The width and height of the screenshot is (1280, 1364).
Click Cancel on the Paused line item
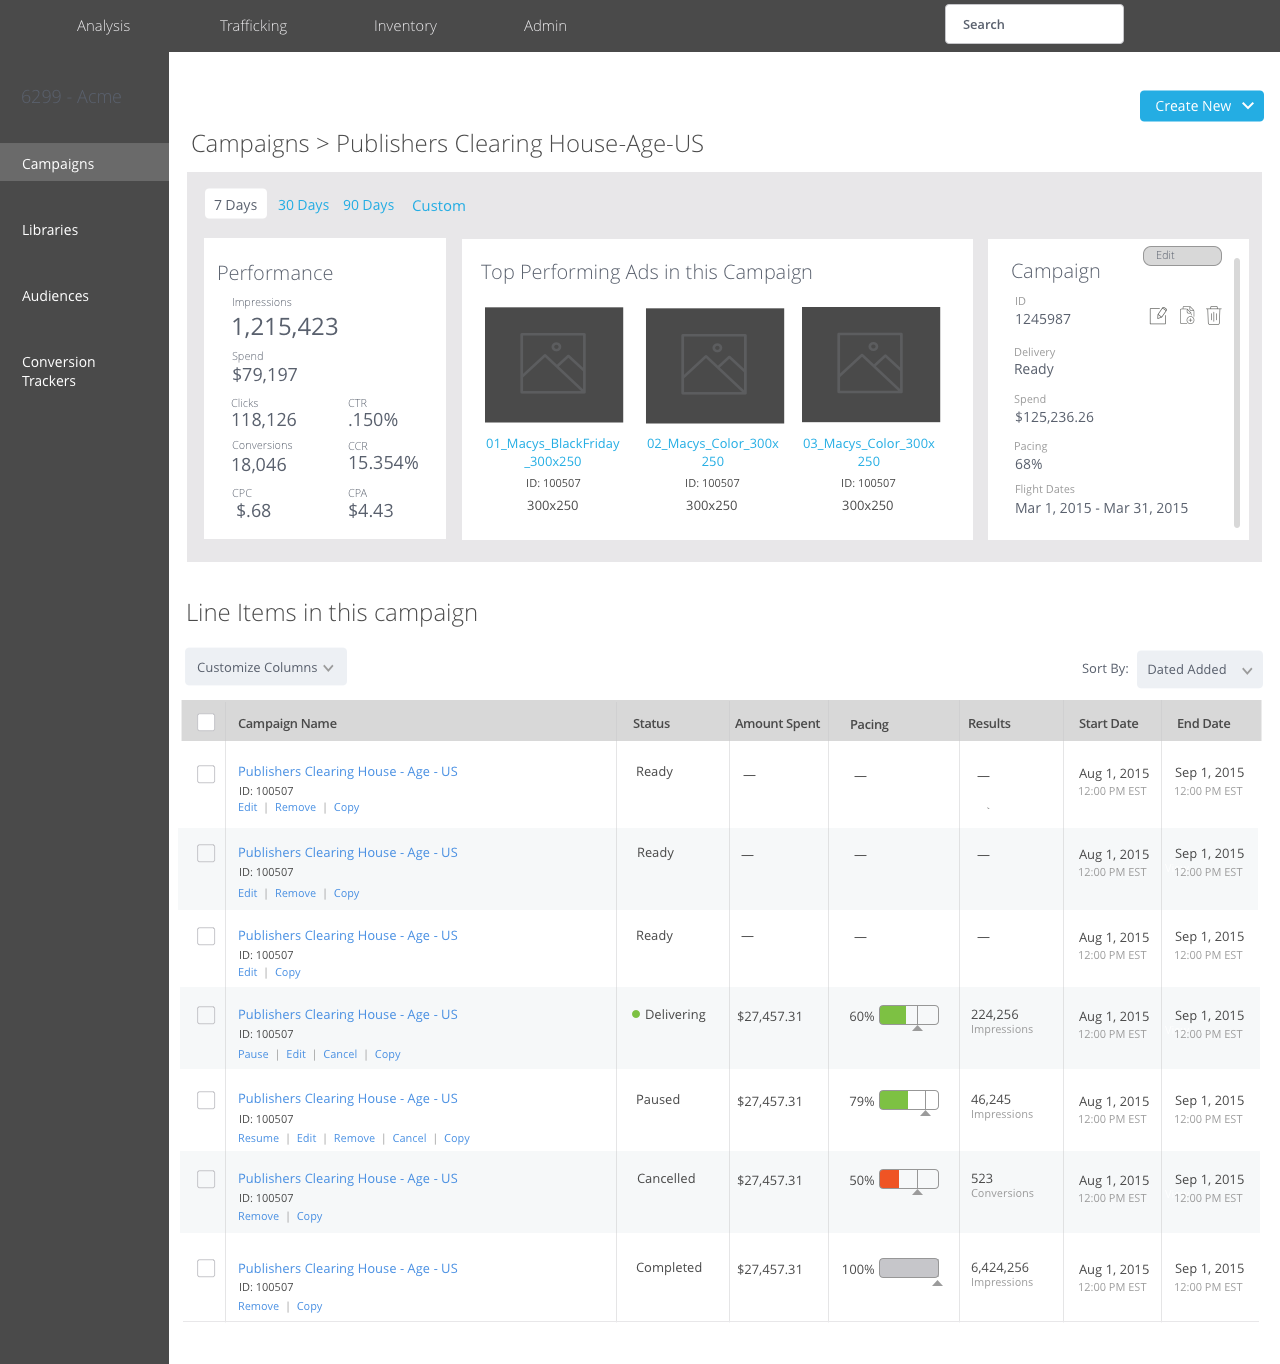click(x=409, y=1138)
